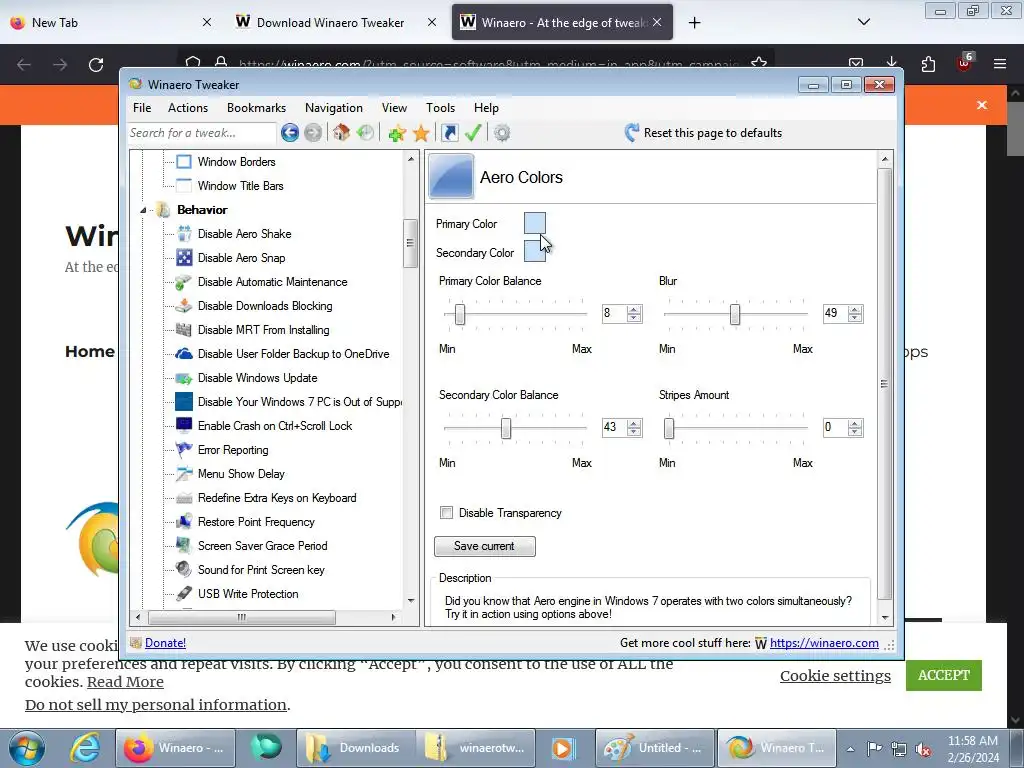Image resolution: width=1024 pixels, height=768 pixels.
Task: Select Window Title Bars item
Action: (240, 186)
